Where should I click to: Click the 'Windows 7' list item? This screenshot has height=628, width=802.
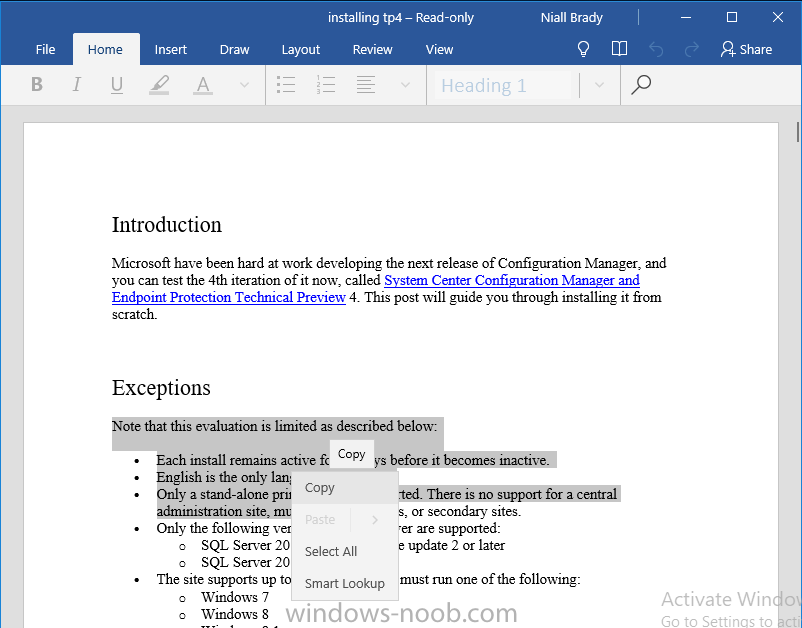coord(235,597)
